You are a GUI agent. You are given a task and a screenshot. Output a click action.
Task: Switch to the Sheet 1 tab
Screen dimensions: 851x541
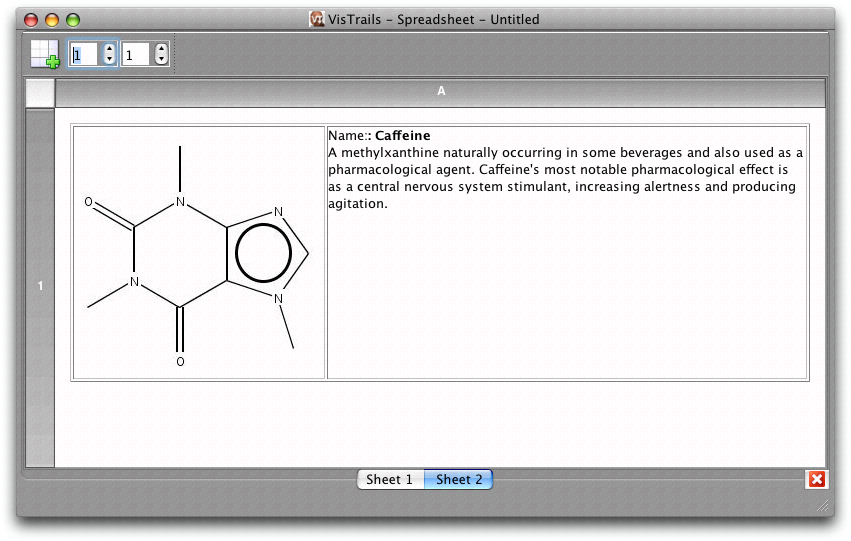(390, 479)
